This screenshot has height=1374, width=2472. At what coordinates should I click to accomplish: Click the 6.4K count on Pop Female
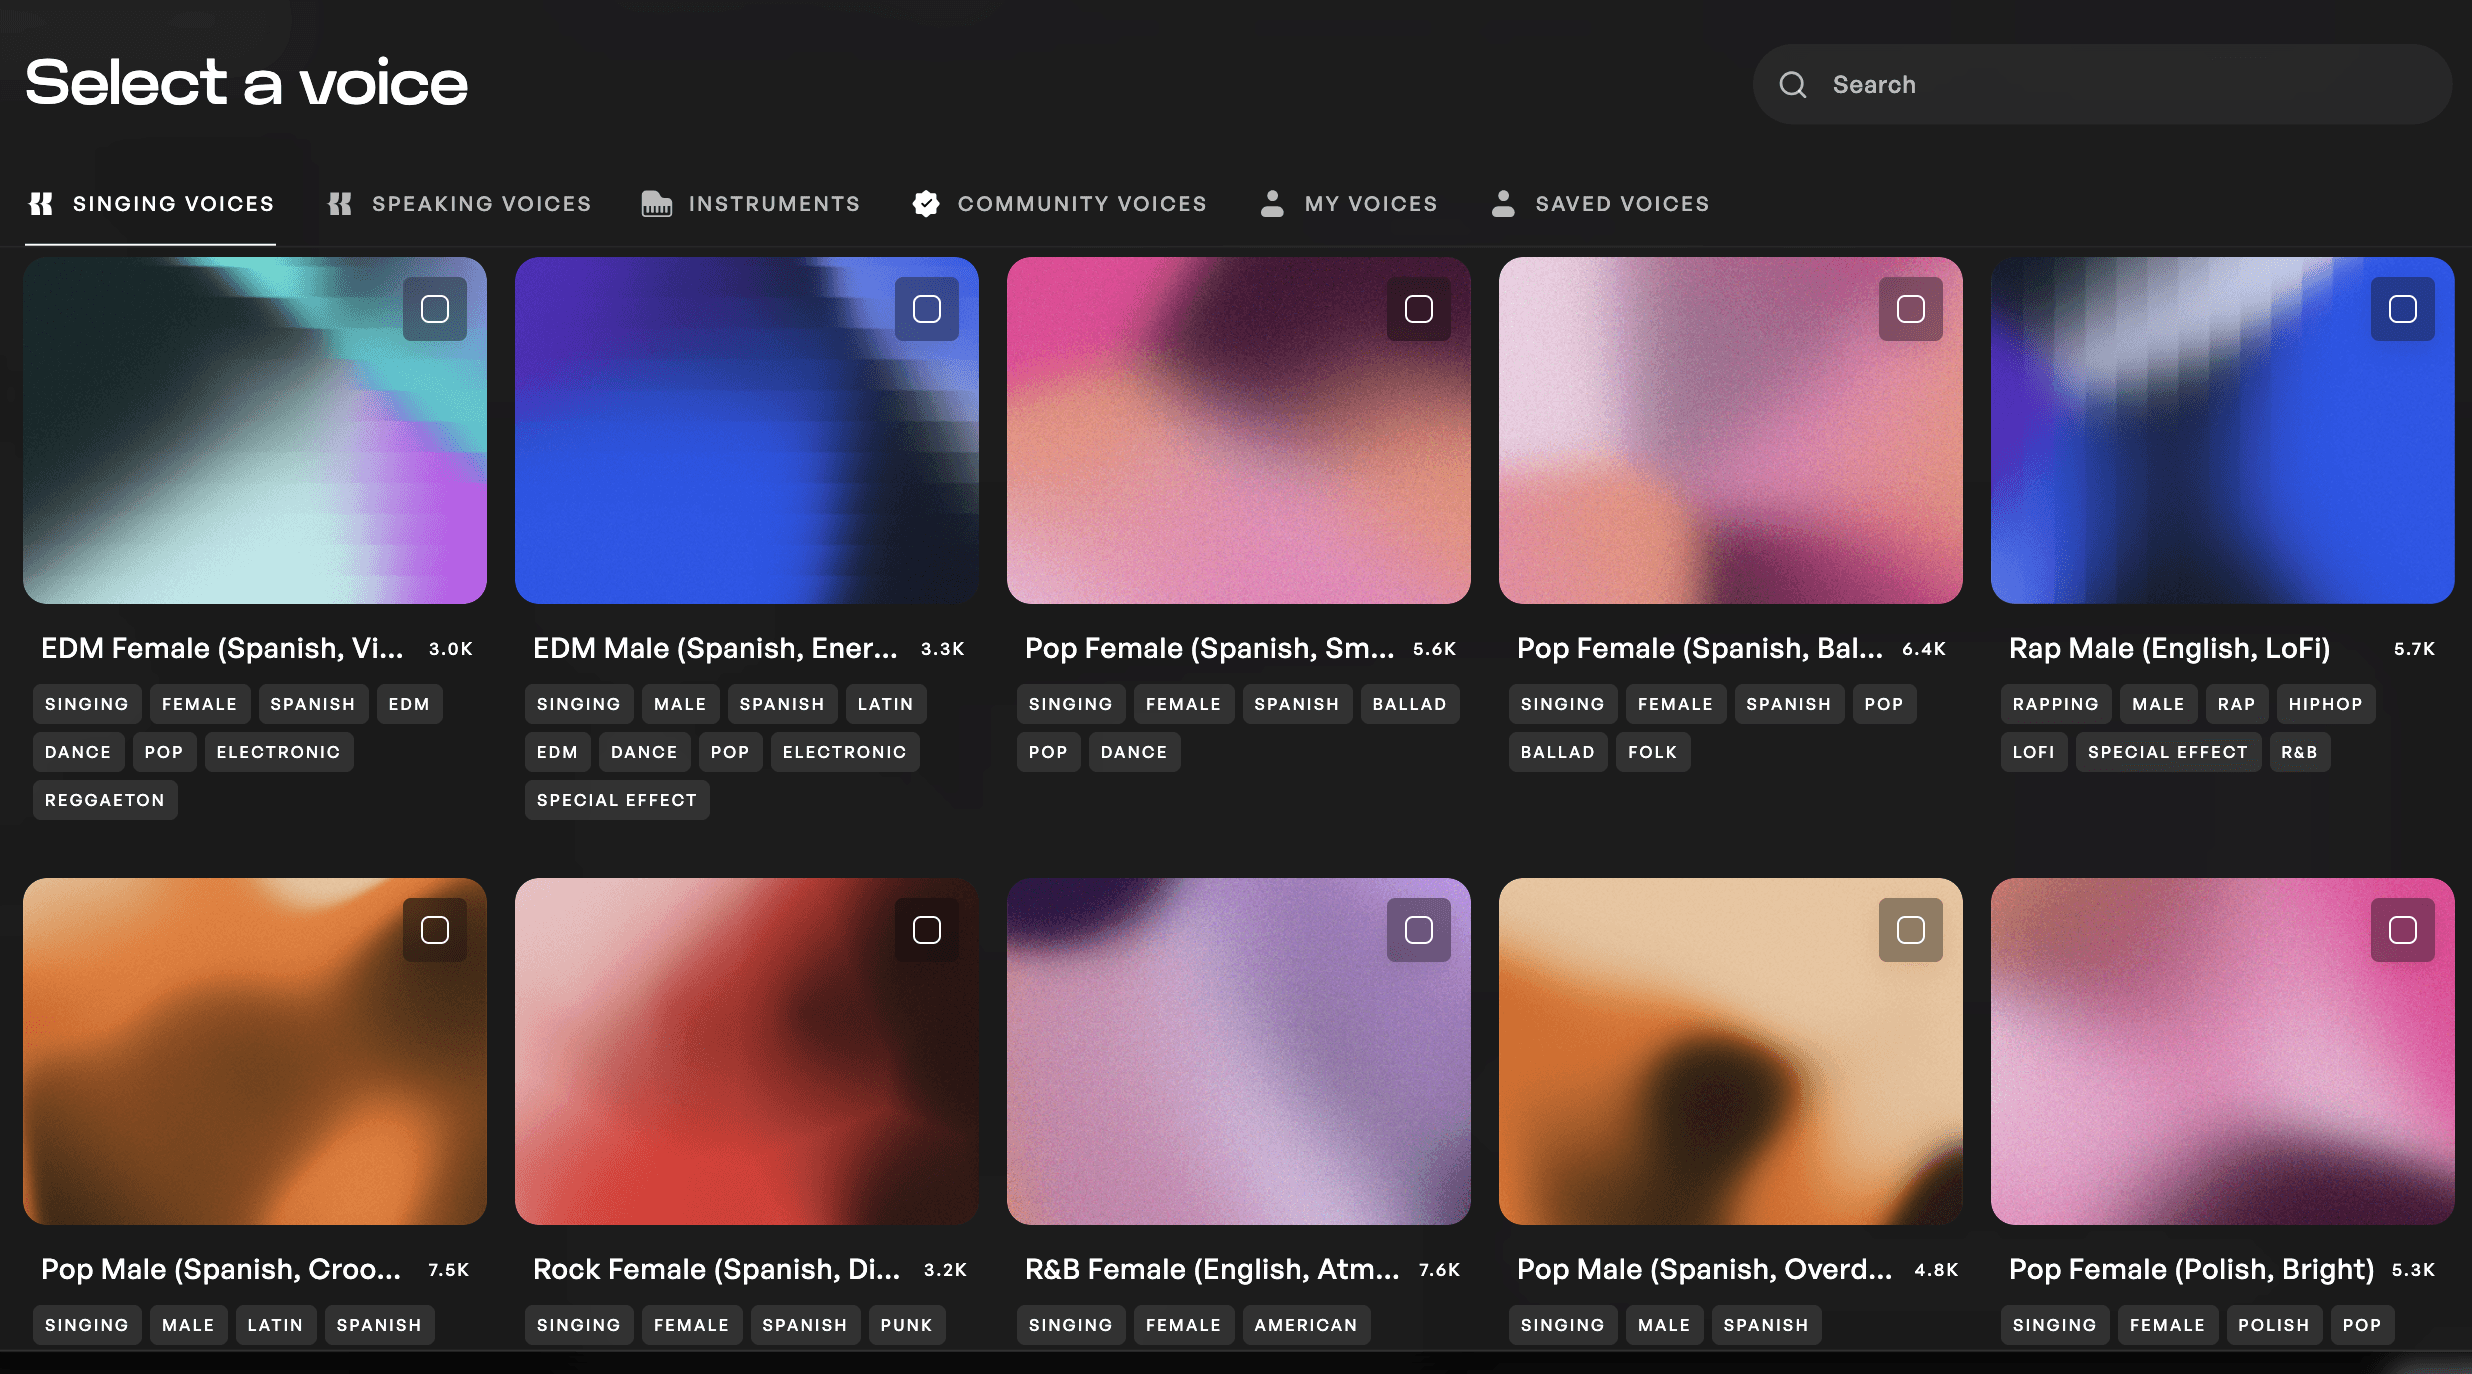point(1924,649)
